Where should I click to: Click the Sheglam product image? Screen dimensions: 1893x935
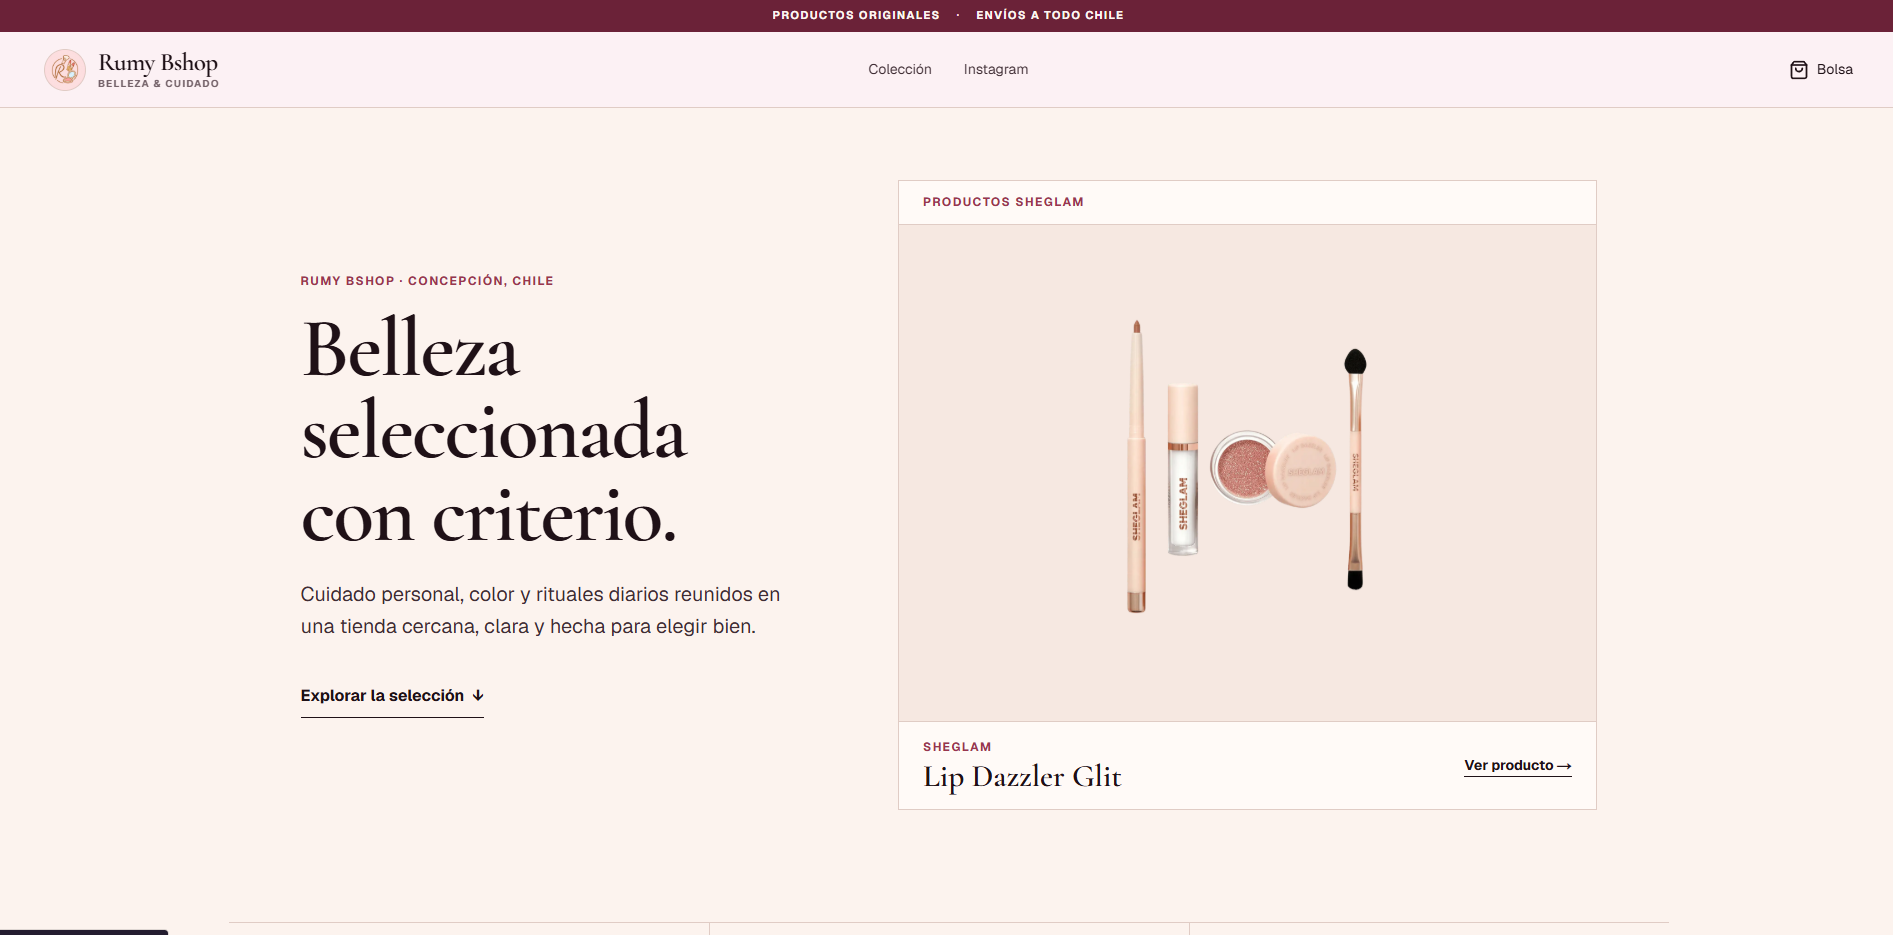[1247, 473]
